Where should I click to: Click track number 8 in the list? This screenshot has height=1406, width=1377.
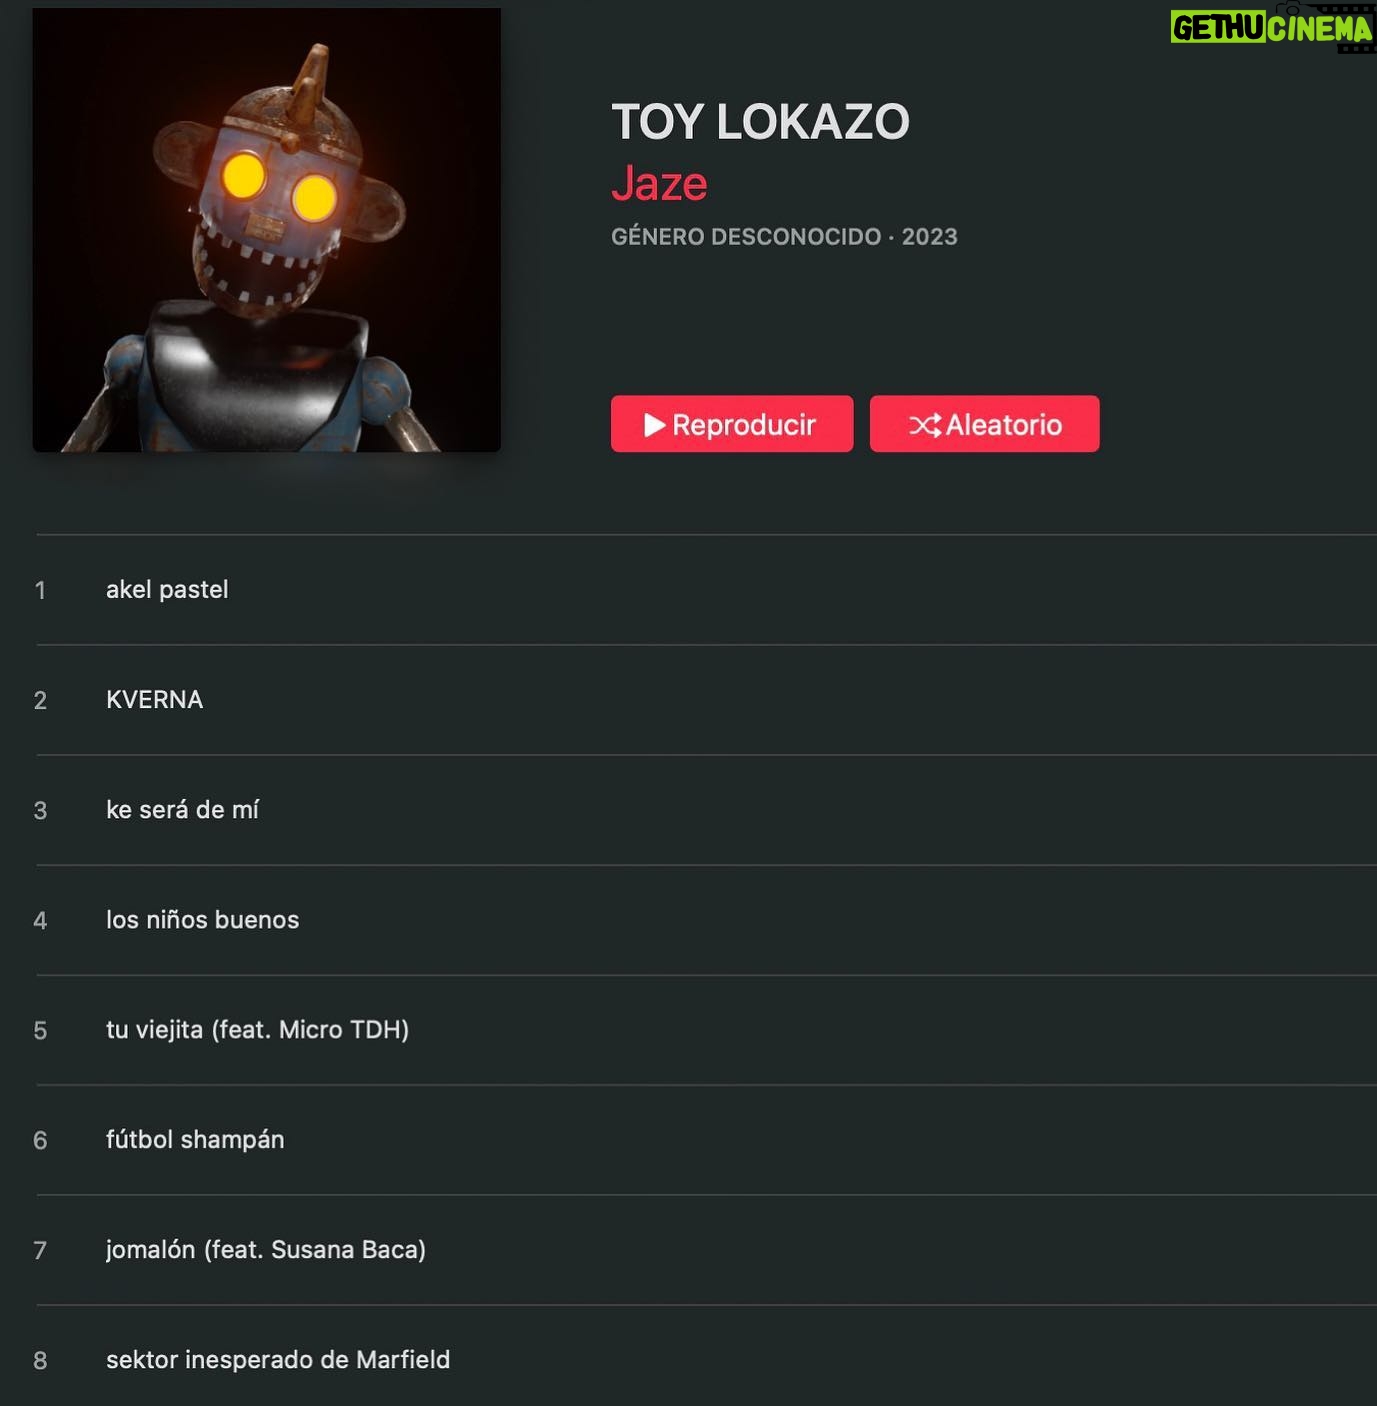(40, 1361)
